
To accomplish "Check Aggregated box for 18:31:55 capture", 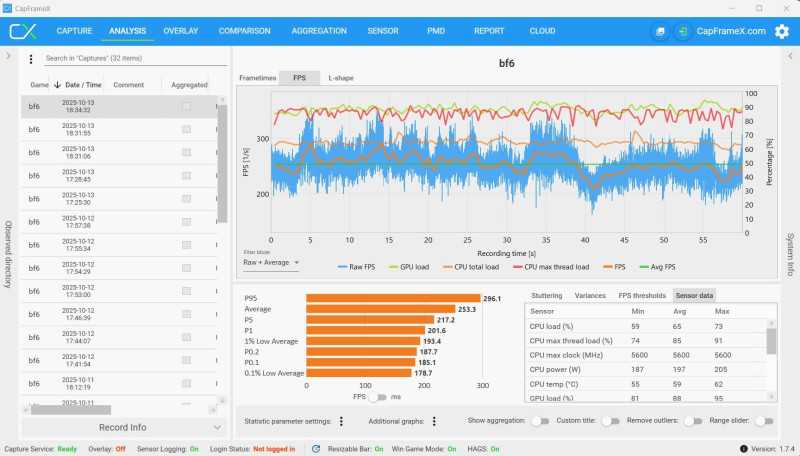I will pyautogui.click(x=186, y=130).
